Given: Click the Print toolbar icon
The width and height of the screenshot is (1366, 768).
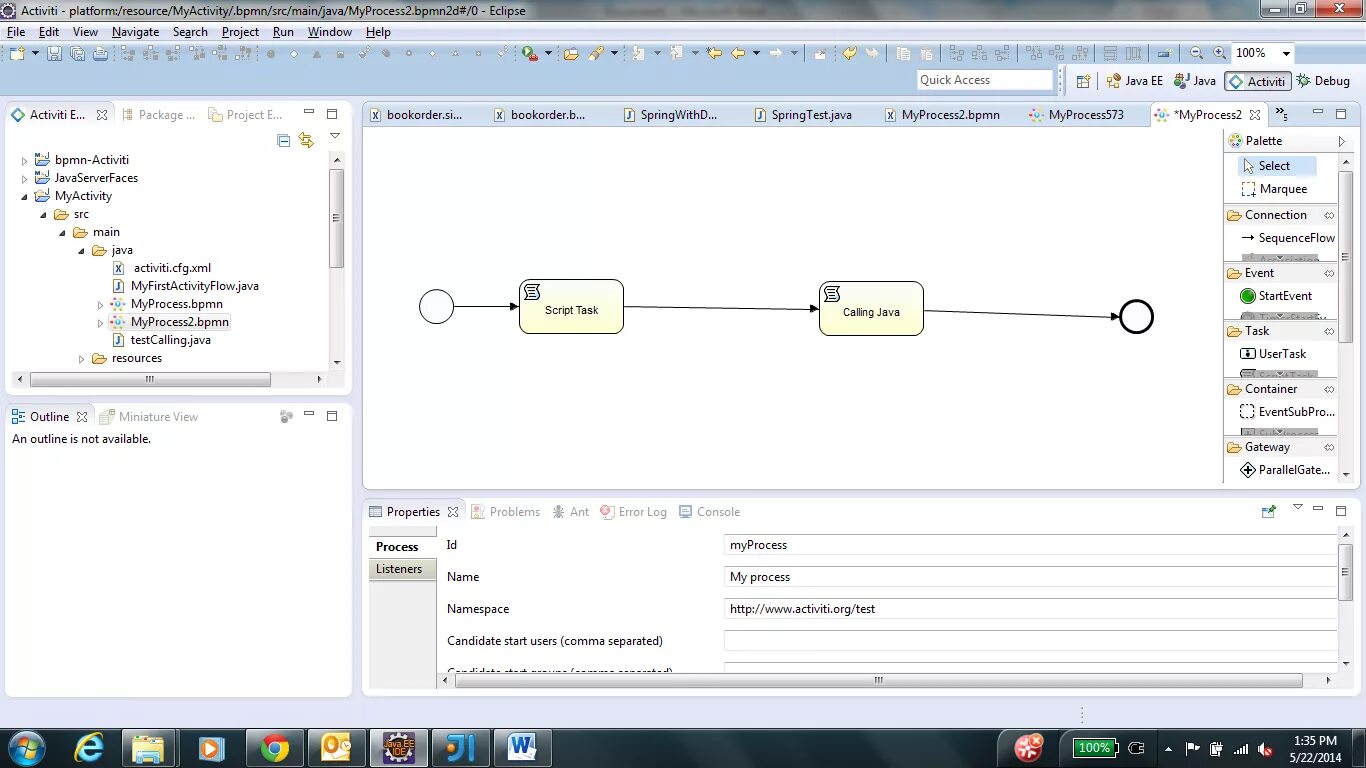Looking at the screenshot, I should point(100,53).
